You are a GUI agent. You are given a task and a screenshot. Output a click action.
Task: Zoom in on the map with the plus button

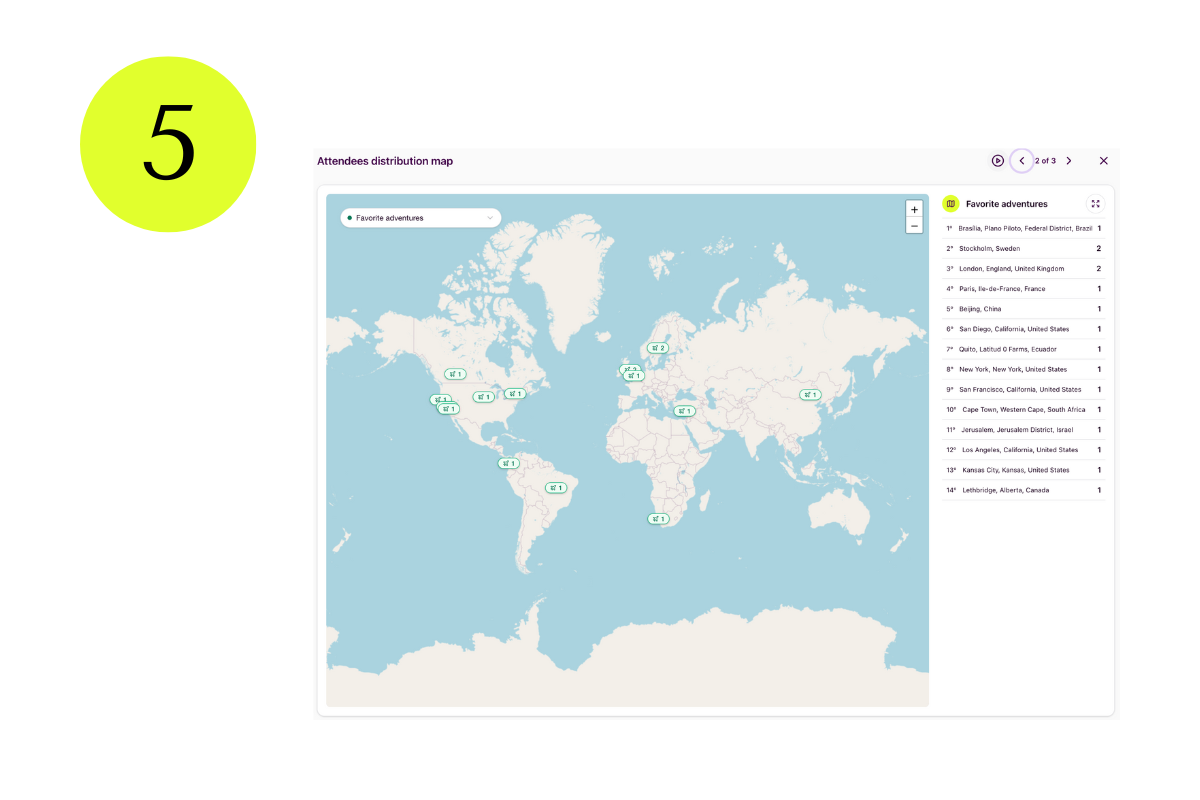(x=914, y=209)
